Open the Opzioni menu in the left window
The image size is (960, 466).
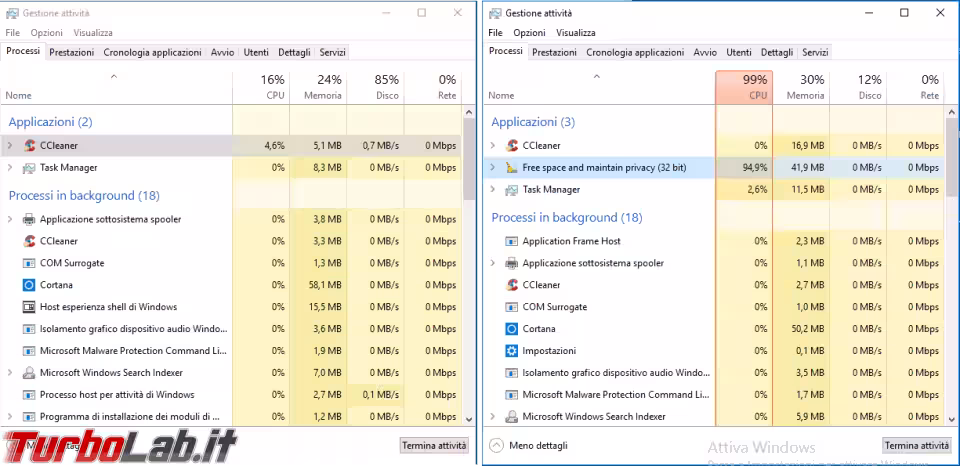click(46, 33)
